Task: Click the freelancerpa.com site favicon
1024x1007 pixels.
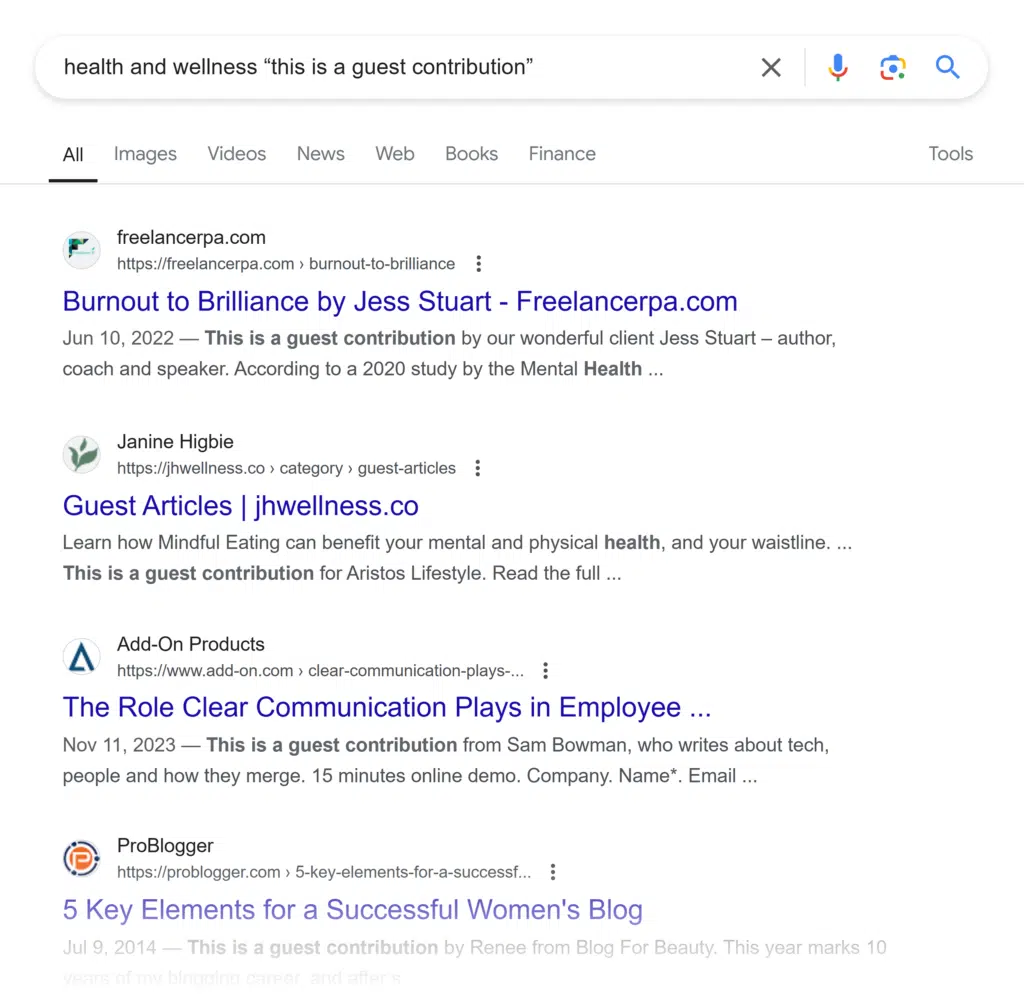Action: click(82, 251)
